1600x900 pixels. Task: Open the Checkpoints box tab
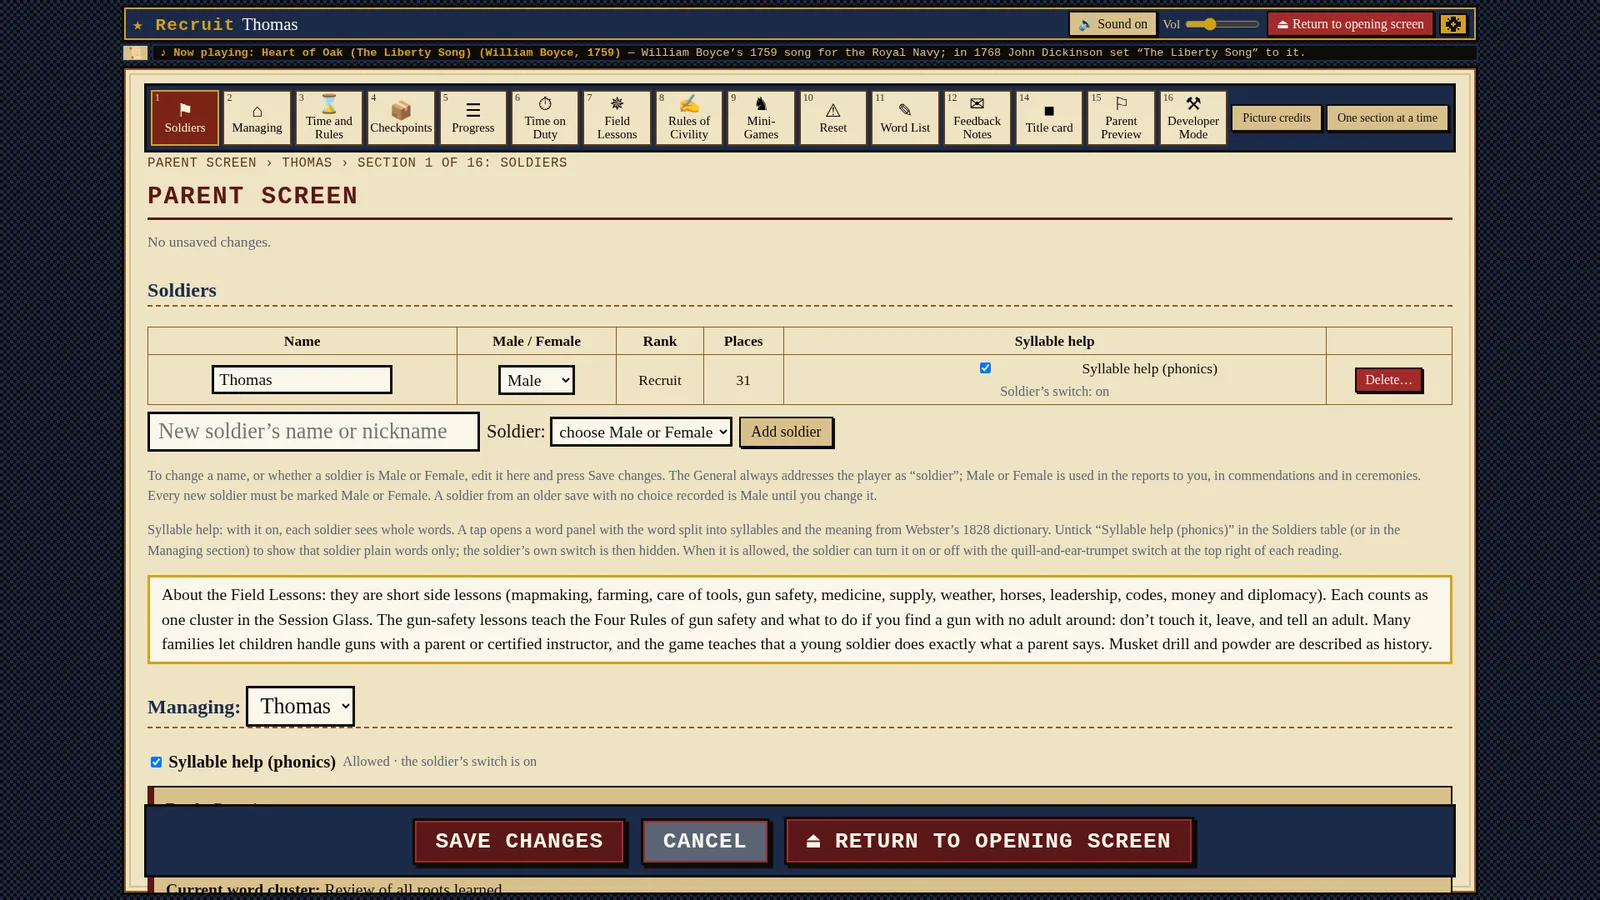[x=401, y=118]
